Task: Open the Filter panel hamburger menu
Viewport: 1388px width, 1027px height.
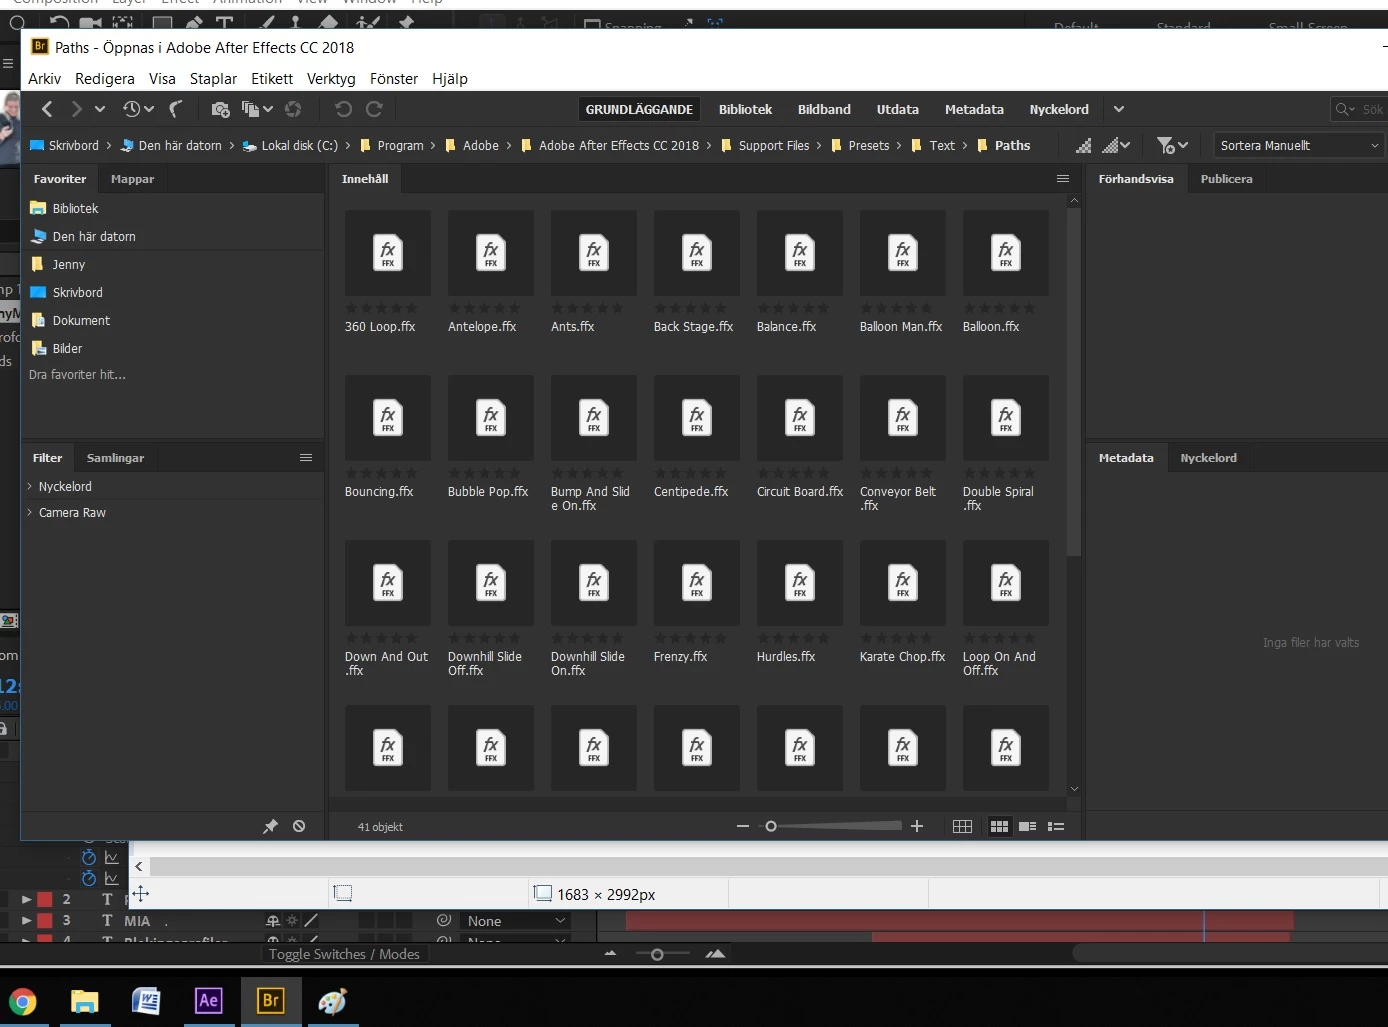Action: pyautogui.click(x=306, y=458)
